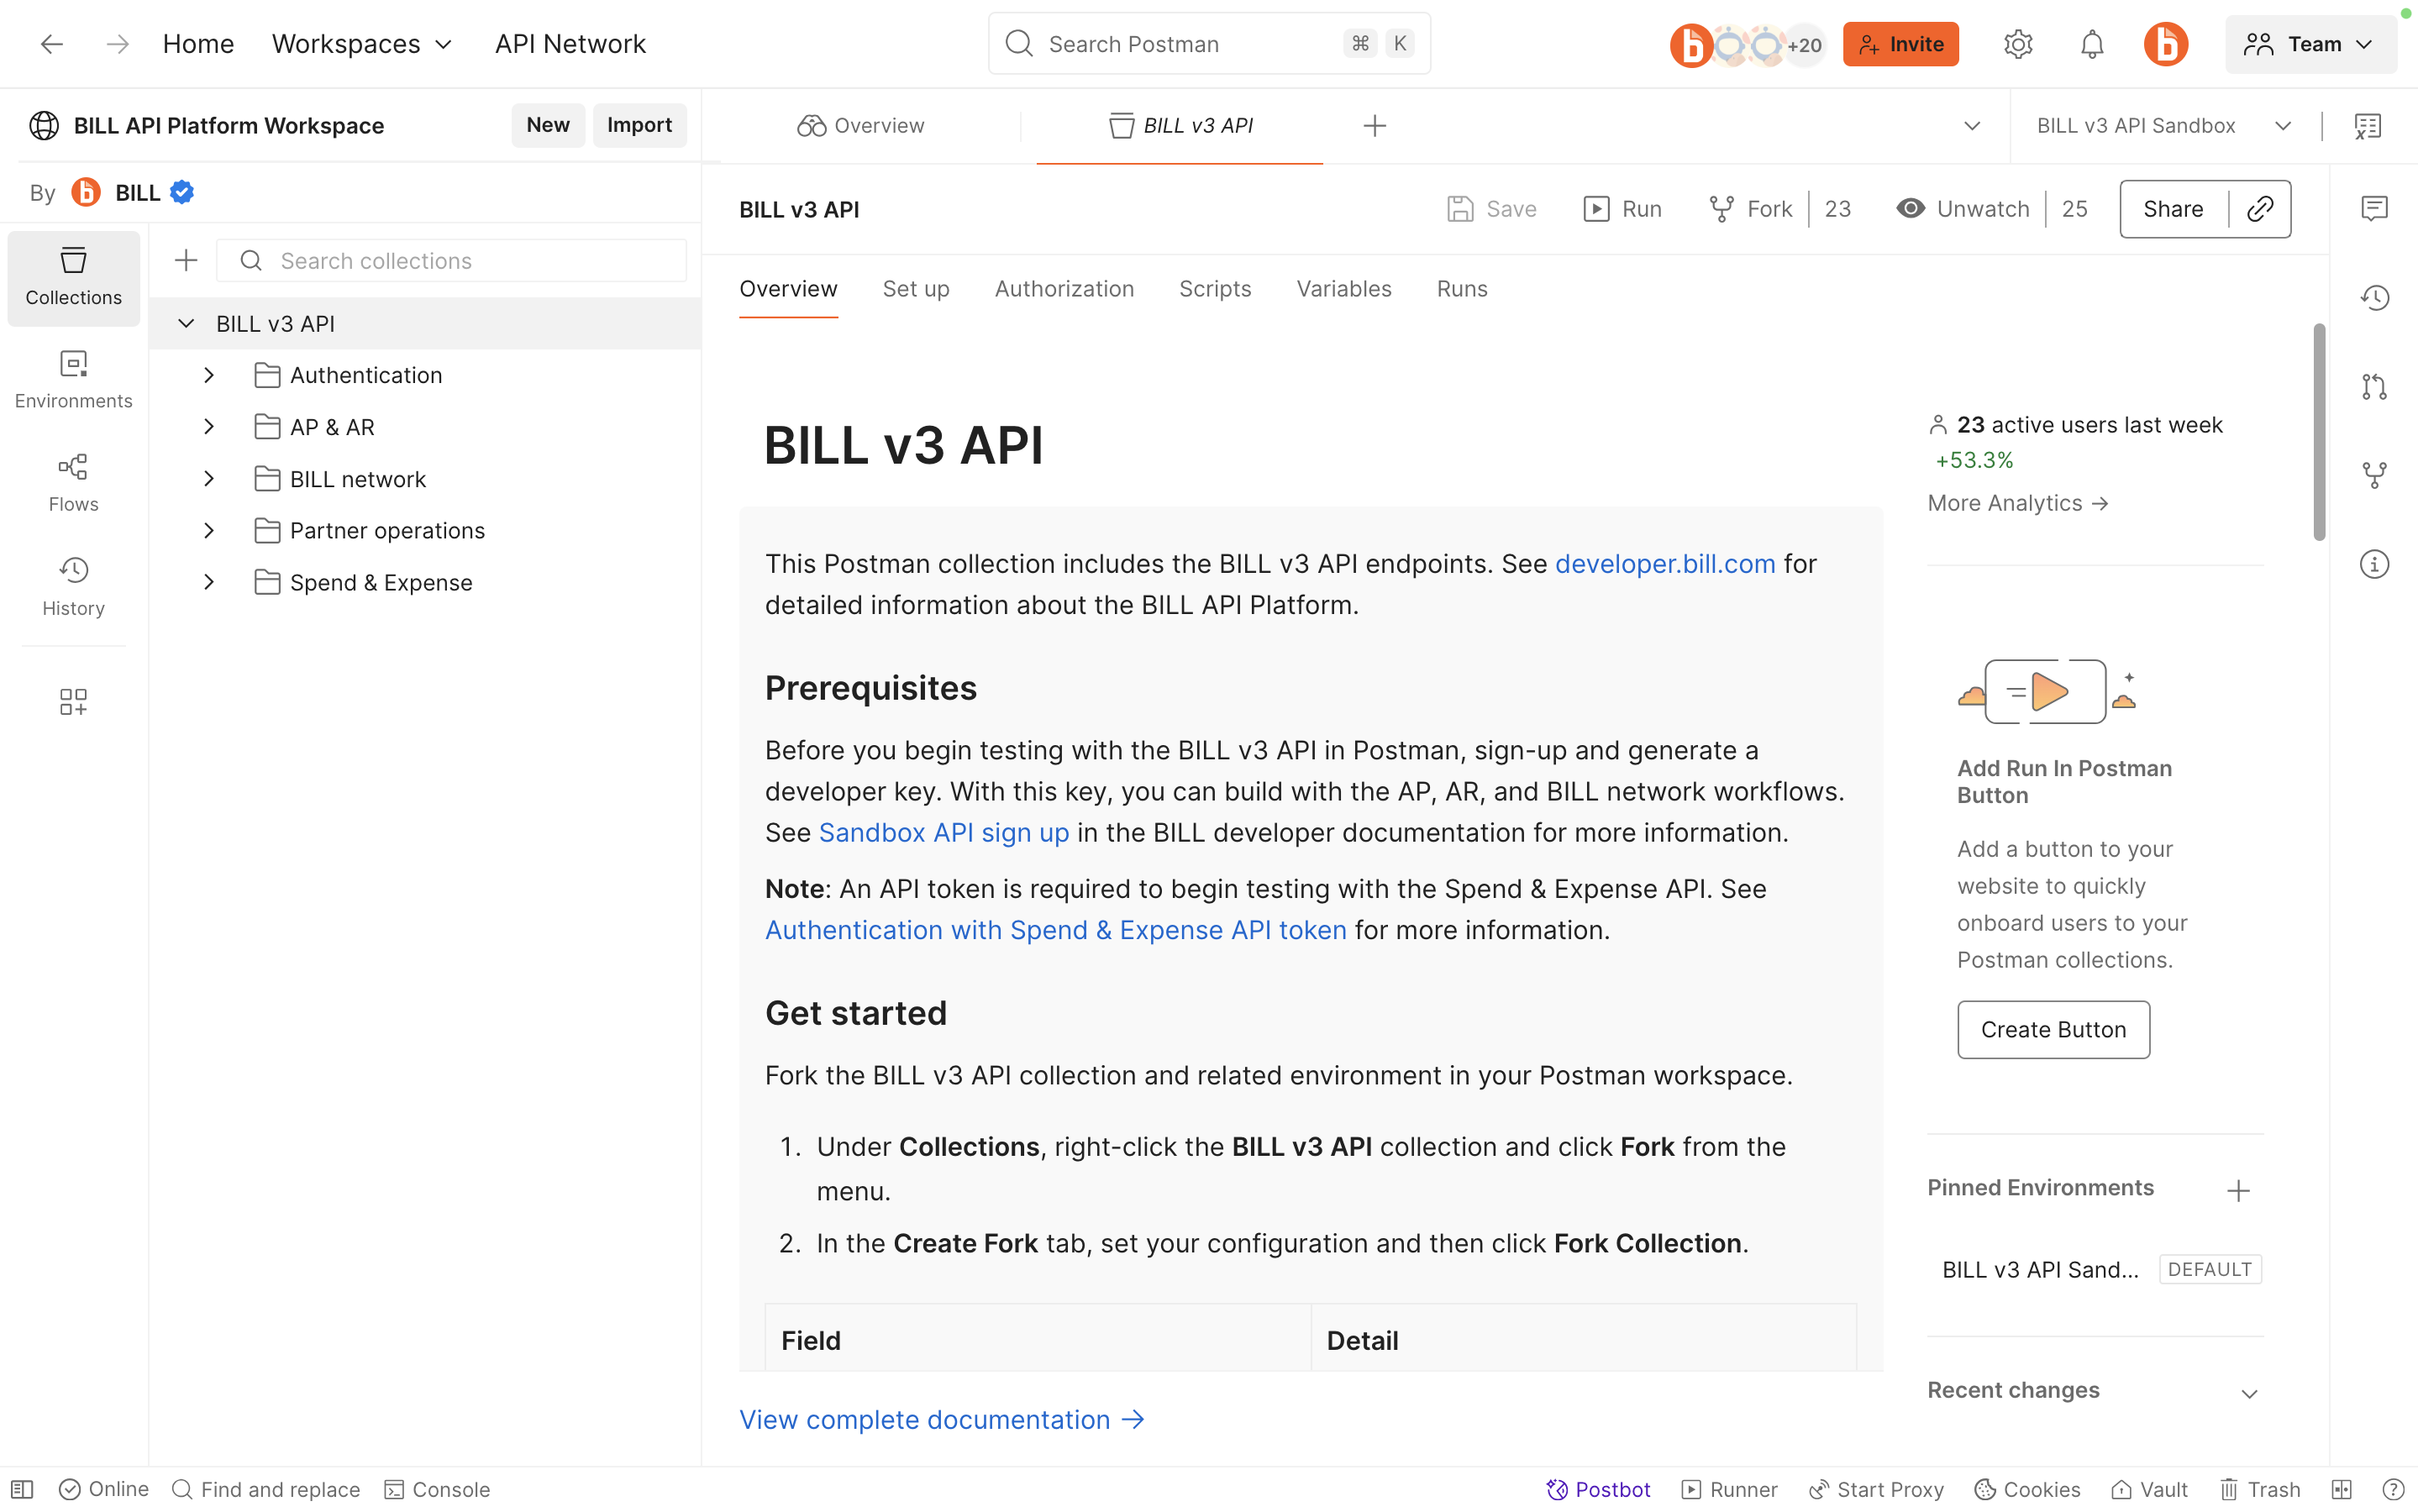Start Proxy from the status bar
This screenshot has height=1512, width=2418.
[x=1875, y=1489]
